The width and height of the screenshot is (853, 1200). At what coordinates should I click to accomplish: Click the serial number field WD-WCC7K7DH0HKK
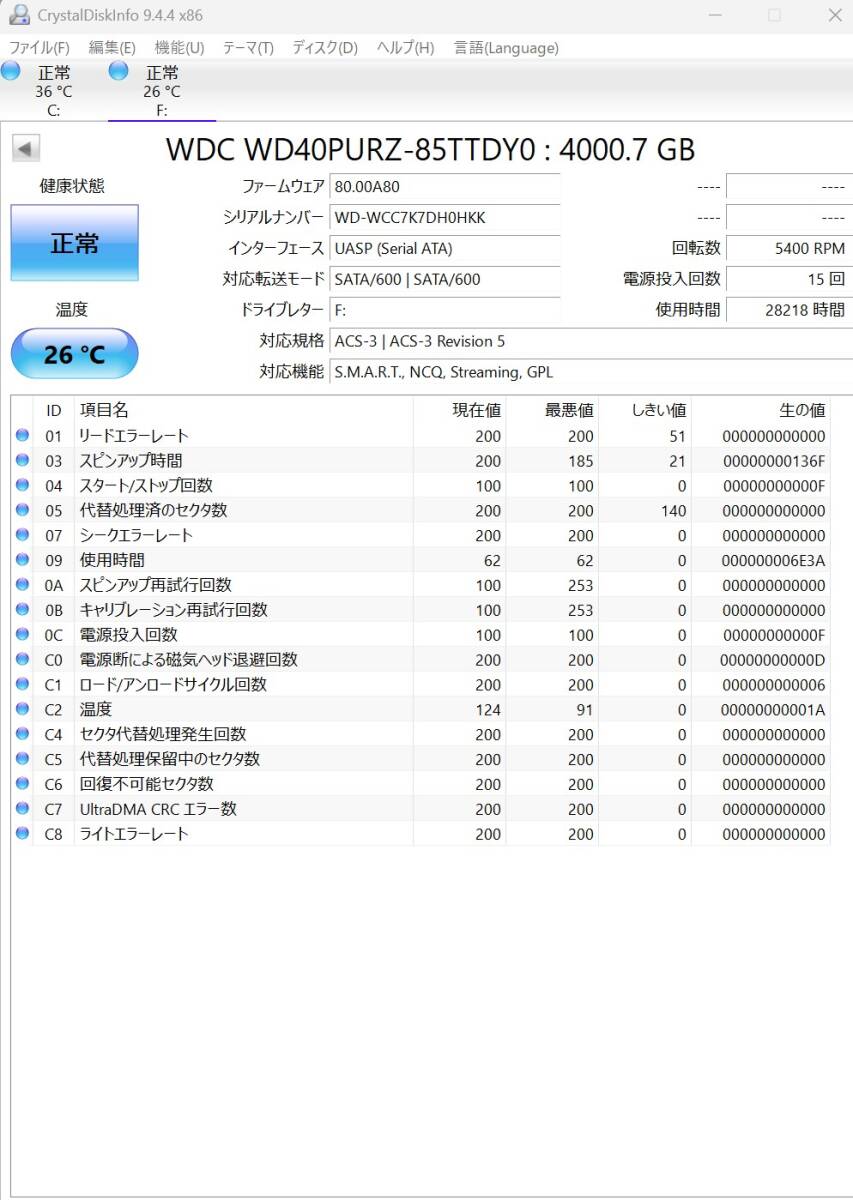(x=445, y=217)
